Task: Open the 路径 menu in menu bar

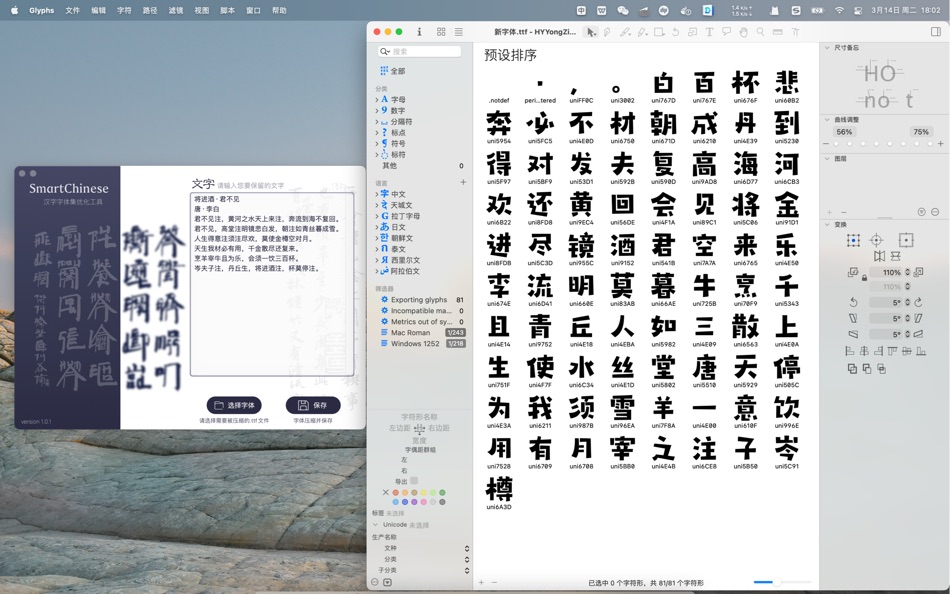Action: click(x=150, y=10)
